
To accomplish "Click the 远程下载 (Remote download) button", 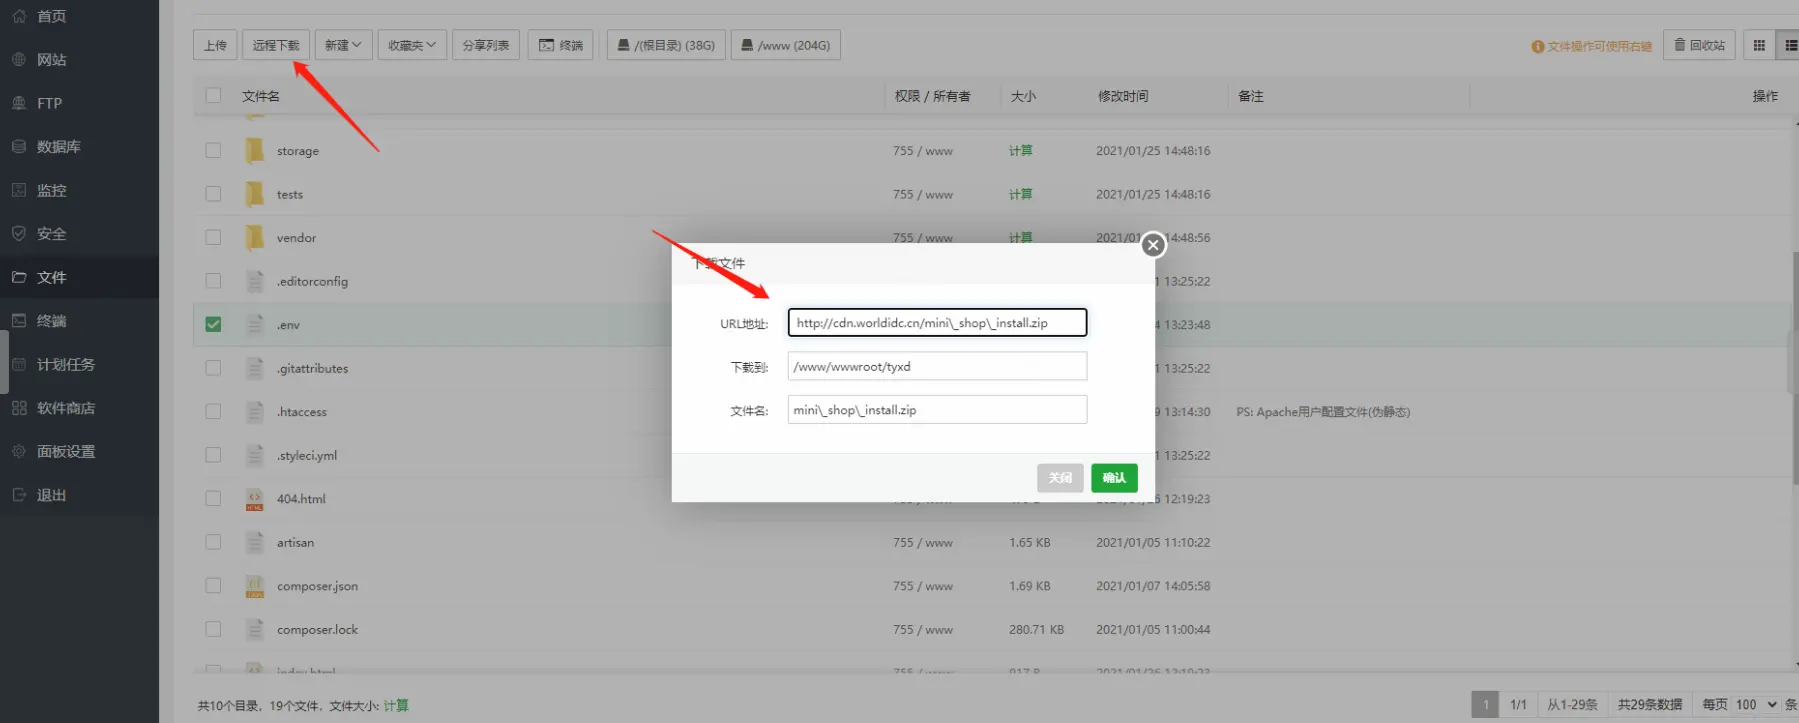I will [x=276, y=45].
